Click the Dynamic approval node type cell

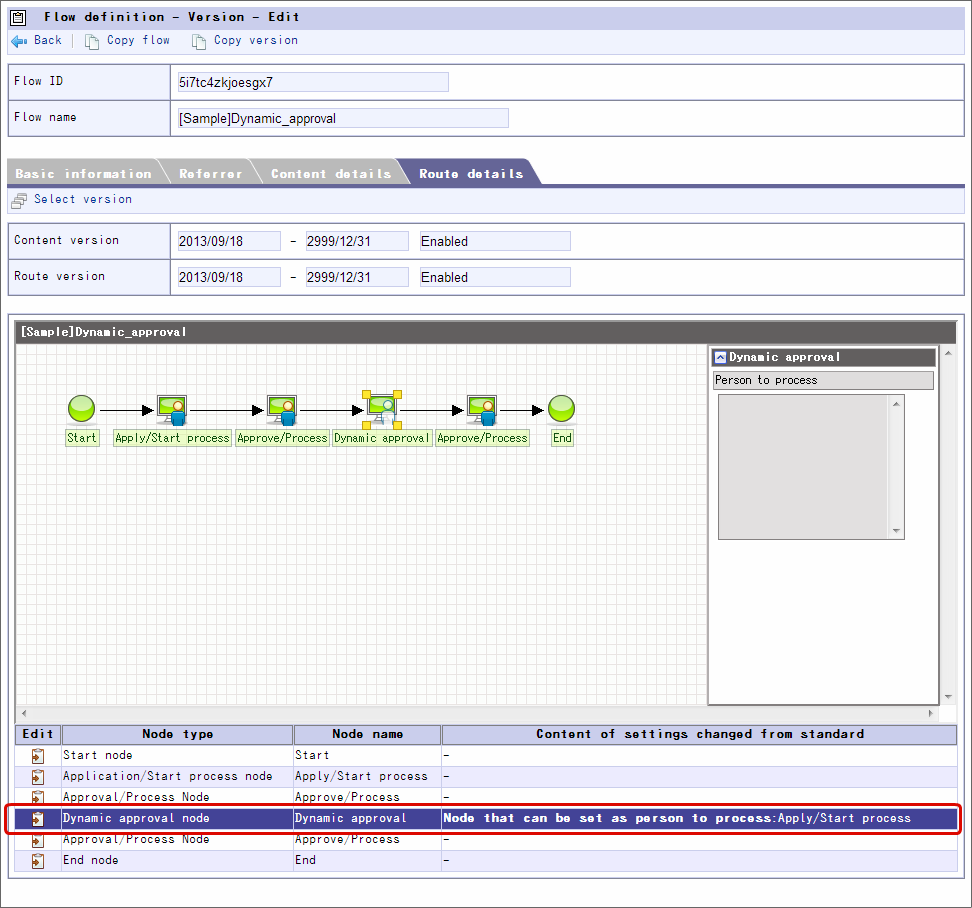pos(177,819)
